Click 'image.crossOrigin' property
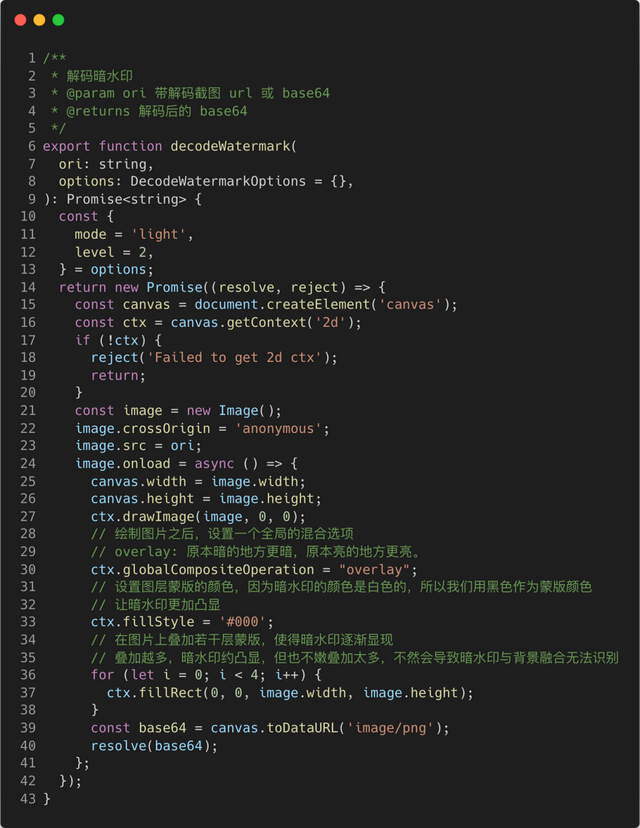 click(x=143, y=429)
